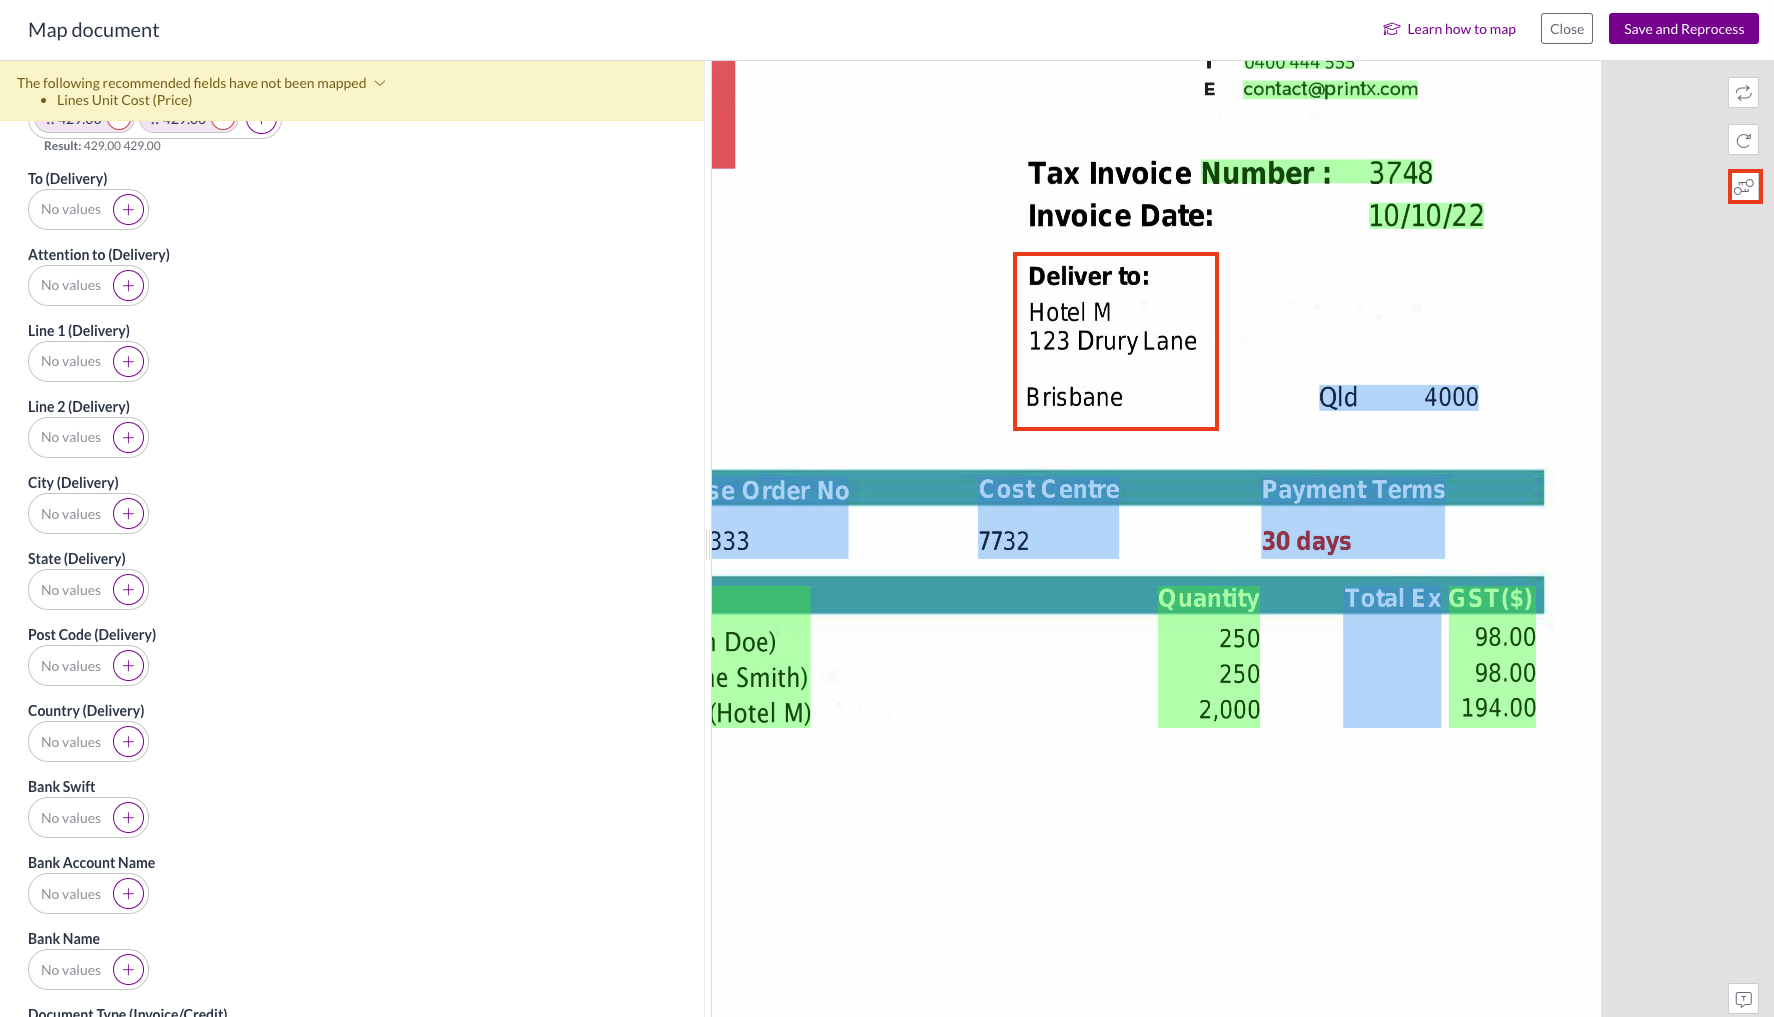
Task: Click the graduation cap icon
Action: coord(1392,29)
